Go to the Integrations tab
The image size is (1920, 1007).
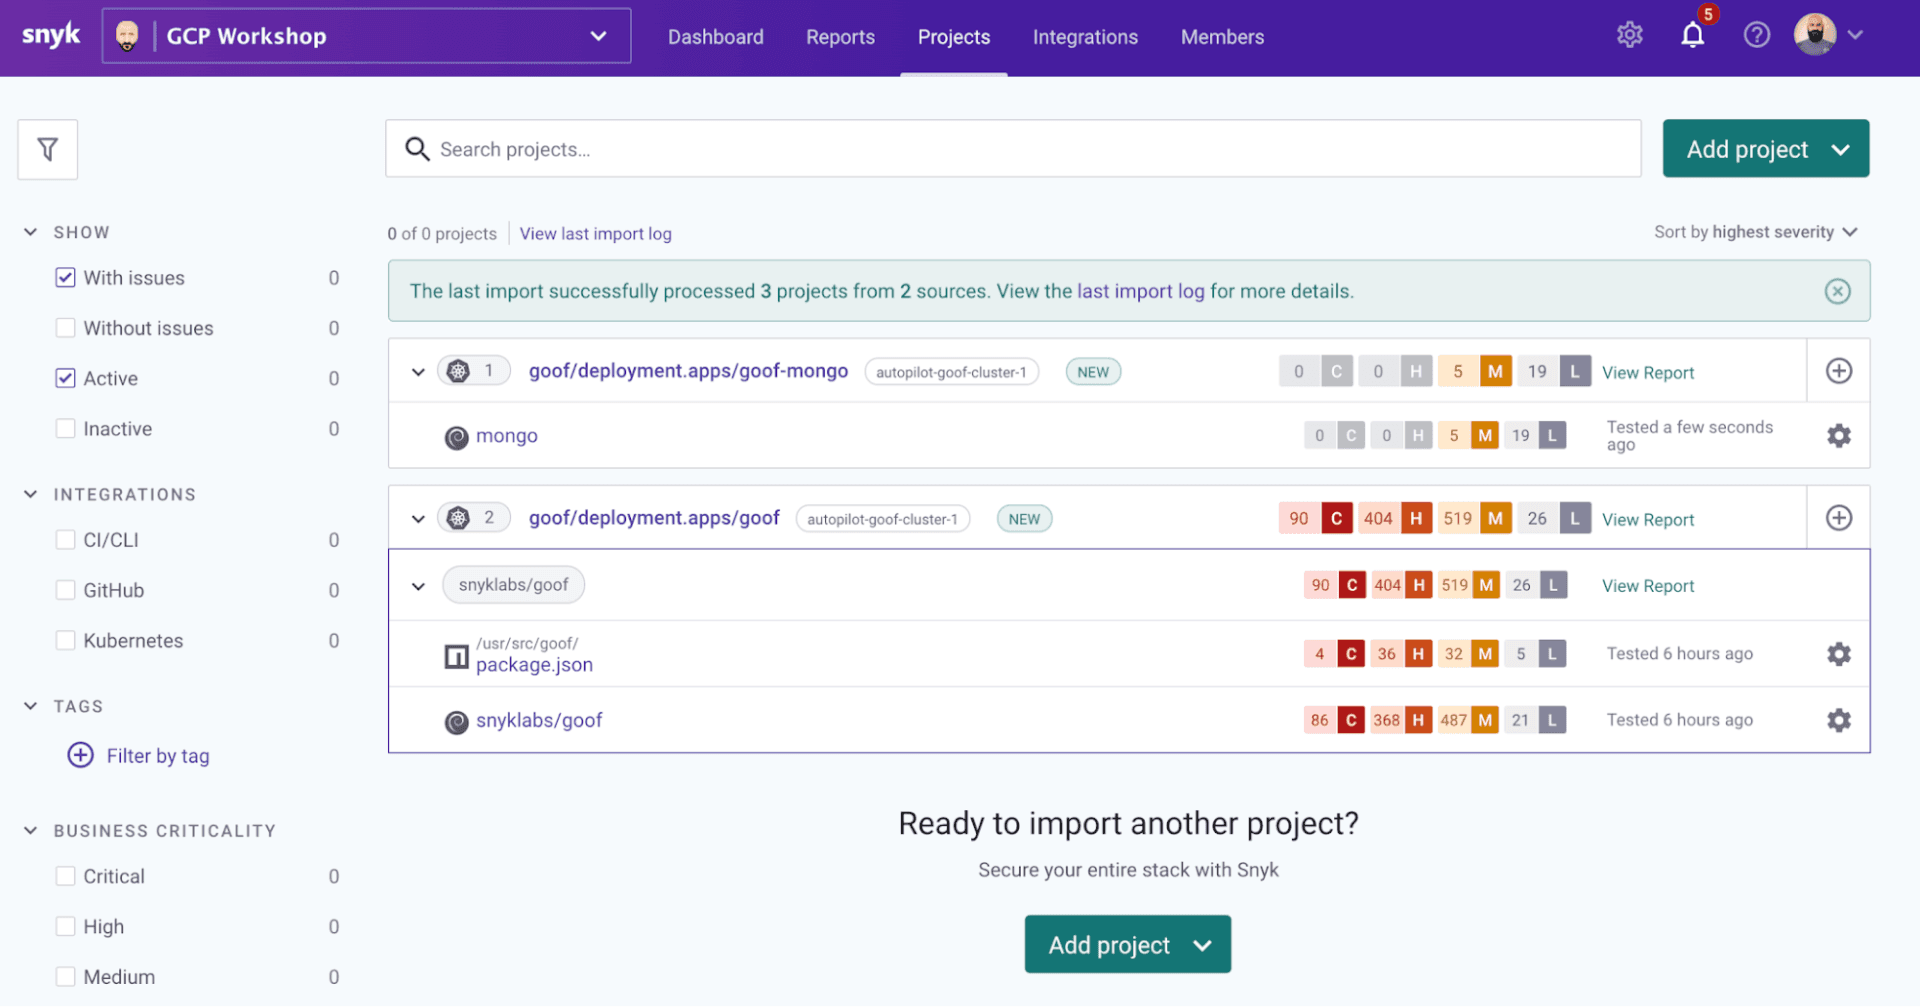pos(1085,37)
